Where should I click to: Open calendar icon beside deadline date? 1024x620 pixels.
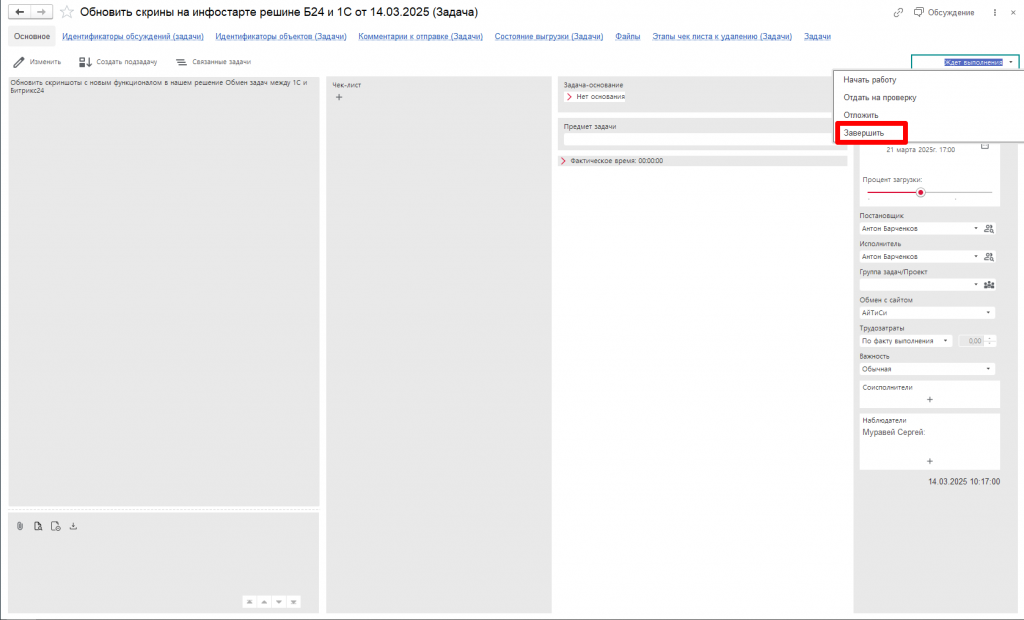tap(985, 146)
